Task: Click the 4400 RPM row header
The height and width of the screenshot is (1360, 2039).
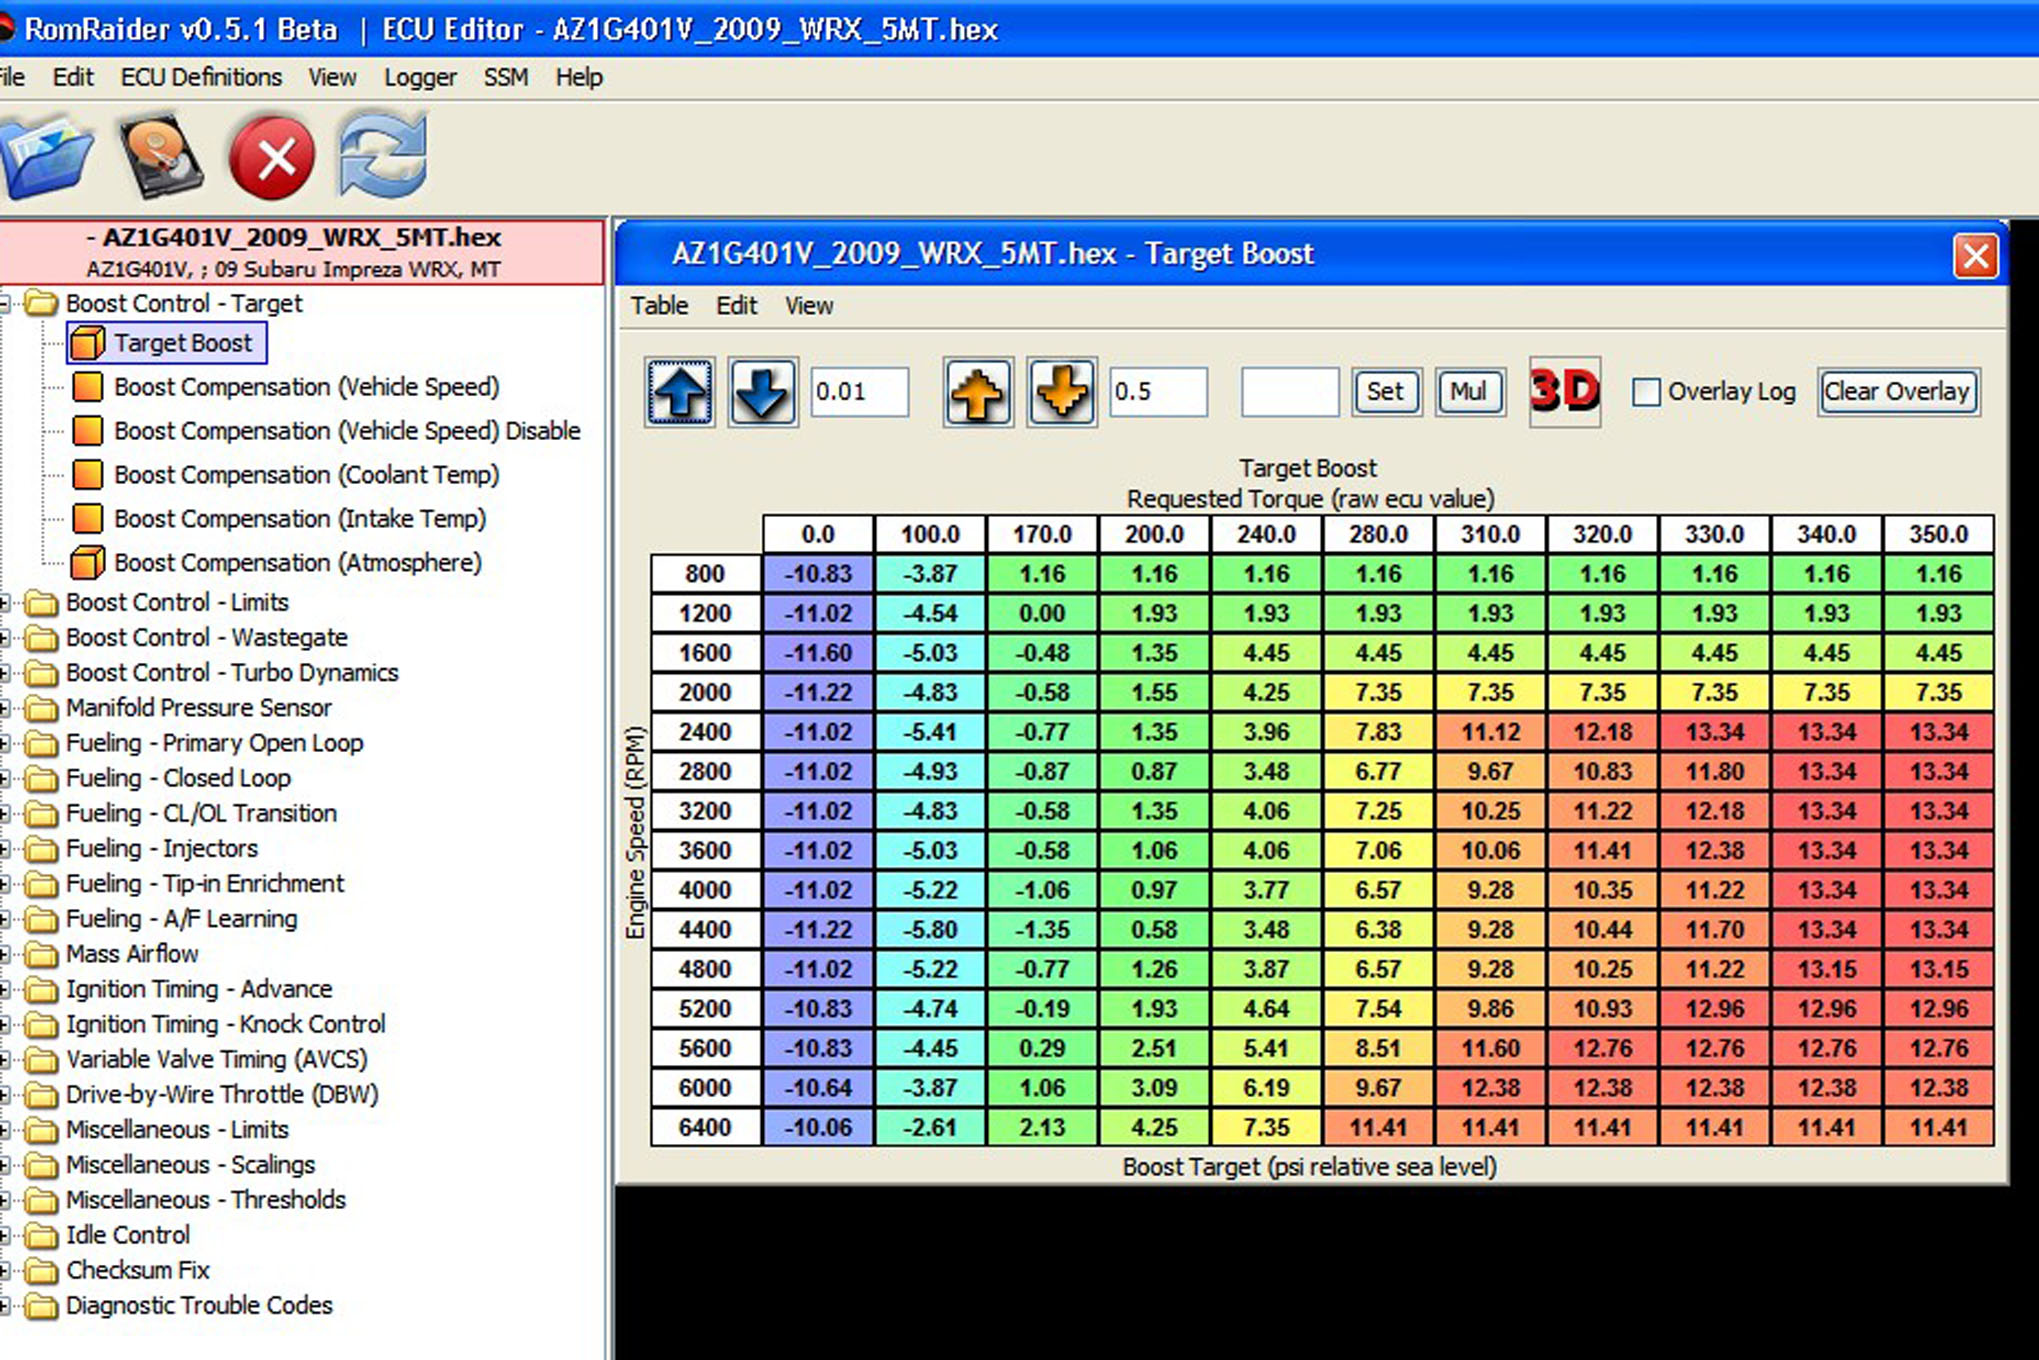Action: (705, 930)
